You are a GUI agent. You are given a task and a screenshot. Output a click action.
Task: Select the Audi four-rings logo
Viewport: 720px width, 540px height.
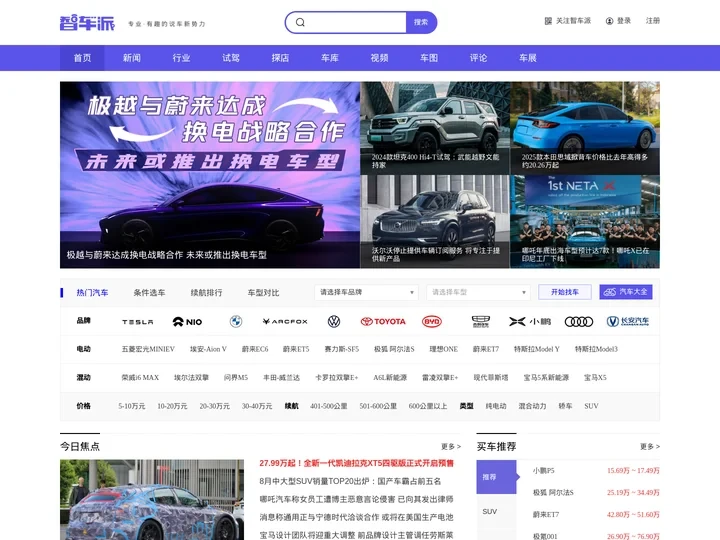(x=579, y=322)
